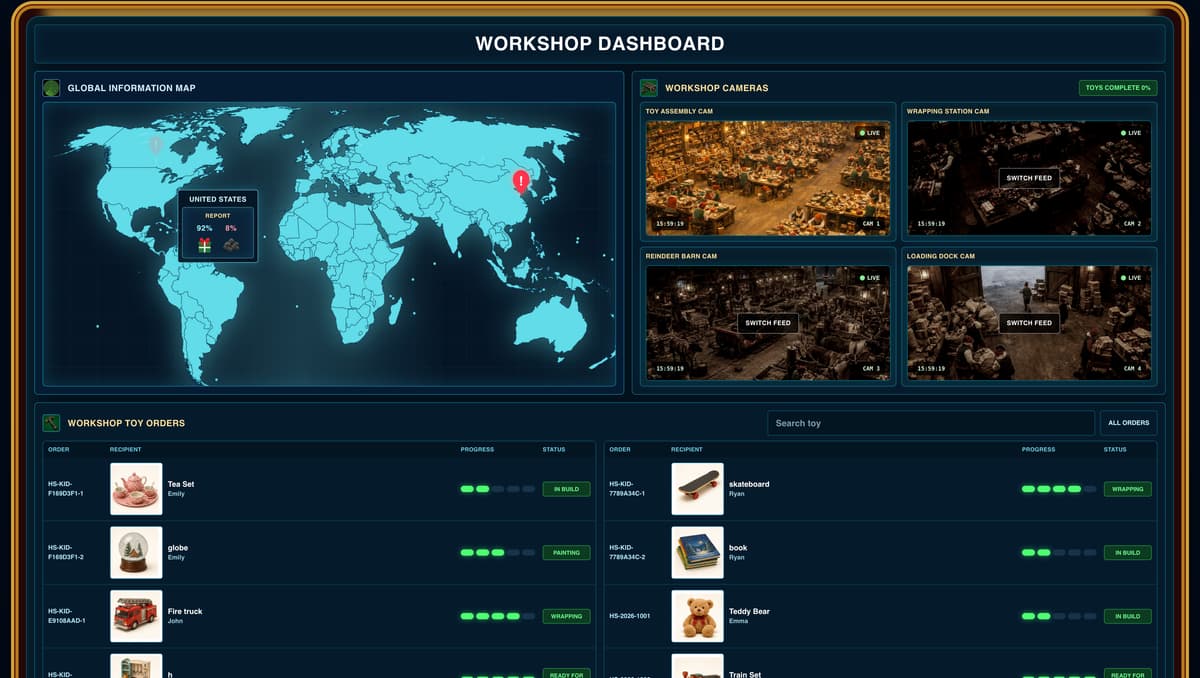The image size is (1200, 678).
Task: Select order ID HS-KID-F169D3F1-1
Action: click(x=66, y=489)
